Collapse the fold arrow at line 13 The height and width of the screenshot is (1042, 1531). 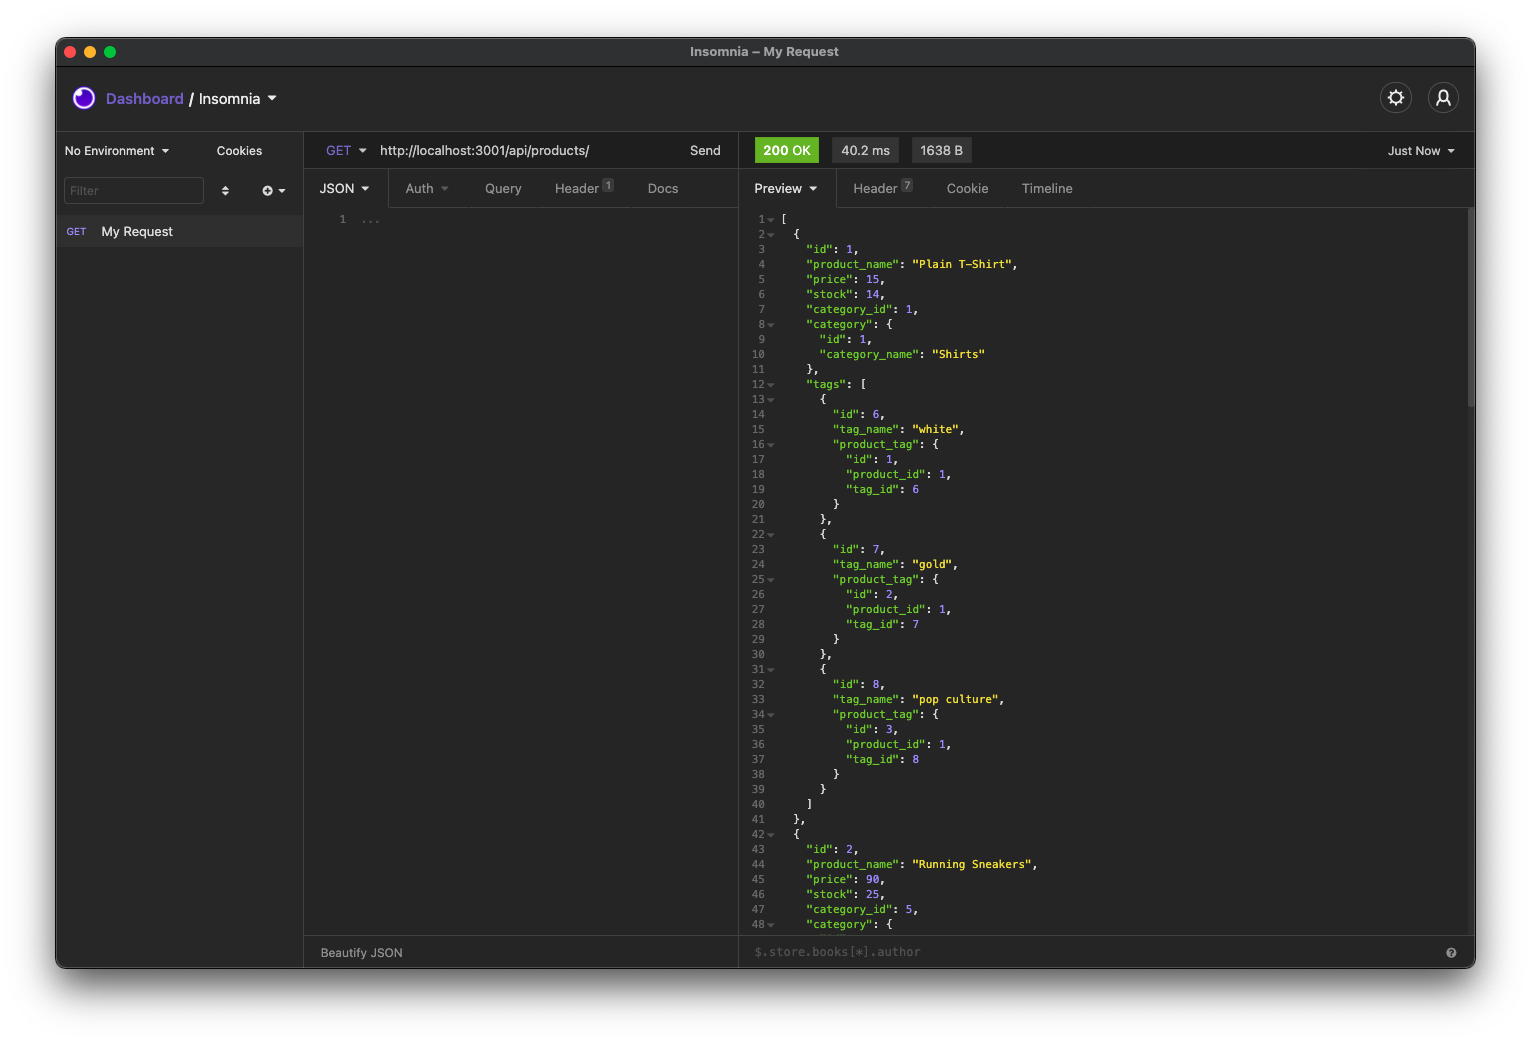pyautogui.click(x=771, y=400)
